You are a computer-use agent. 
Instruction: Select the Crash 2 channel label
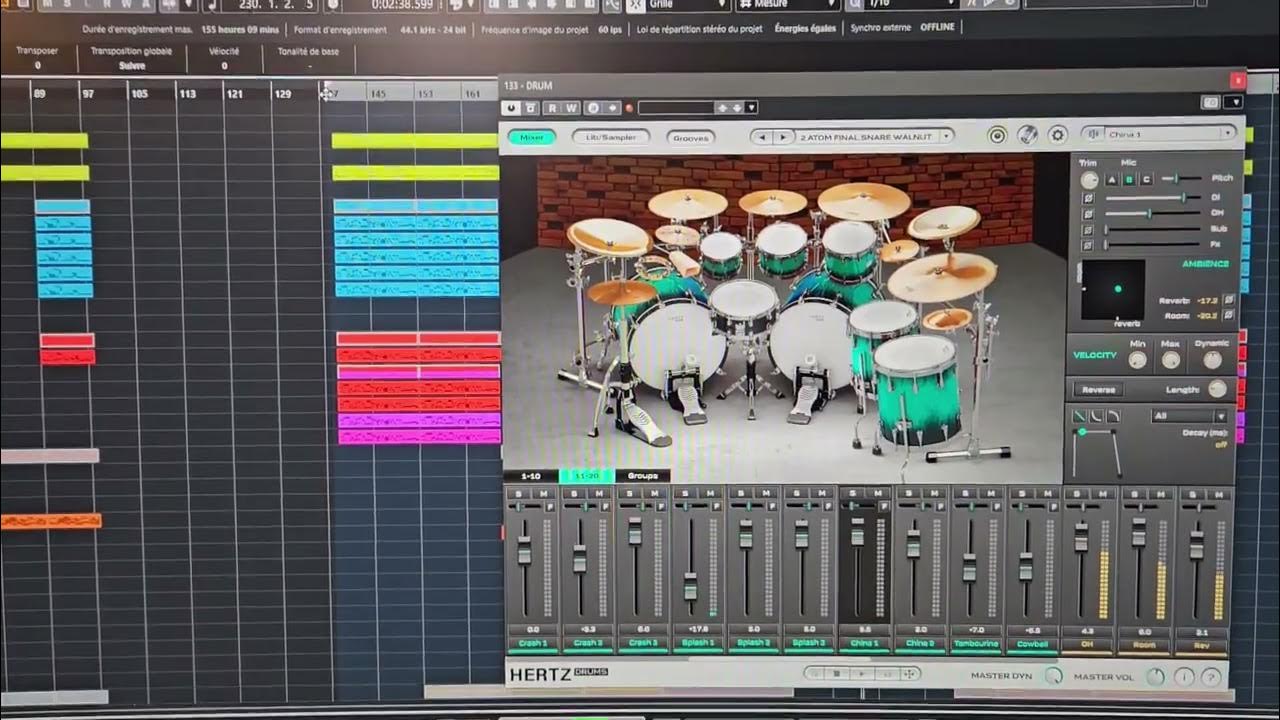point(587,643)
